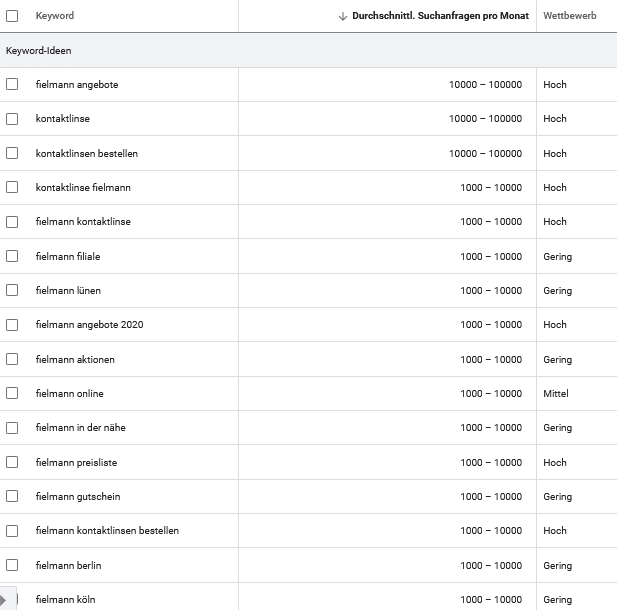This screenshot has width=620, height=615.
Task: Select the fielmann kontaktlinse checkbox
Action: coord(12,221)
